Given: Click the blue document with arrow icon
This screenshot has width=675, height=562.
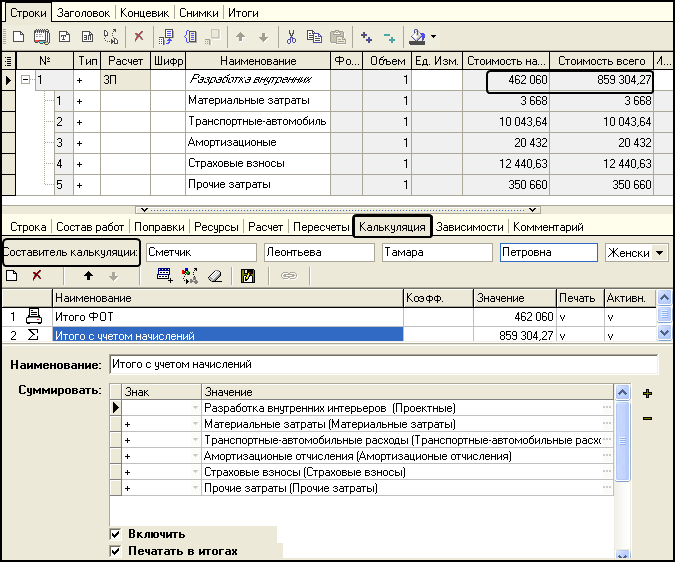Looking at the screenshot, I should pos(166,37).
